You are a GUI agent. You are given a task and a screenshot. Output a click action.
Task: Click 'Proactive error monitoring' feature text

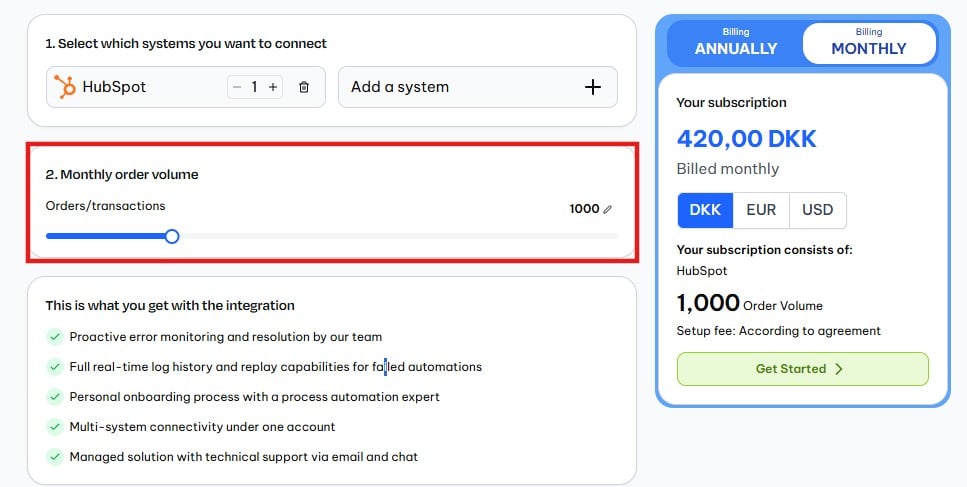pos(226,337)
